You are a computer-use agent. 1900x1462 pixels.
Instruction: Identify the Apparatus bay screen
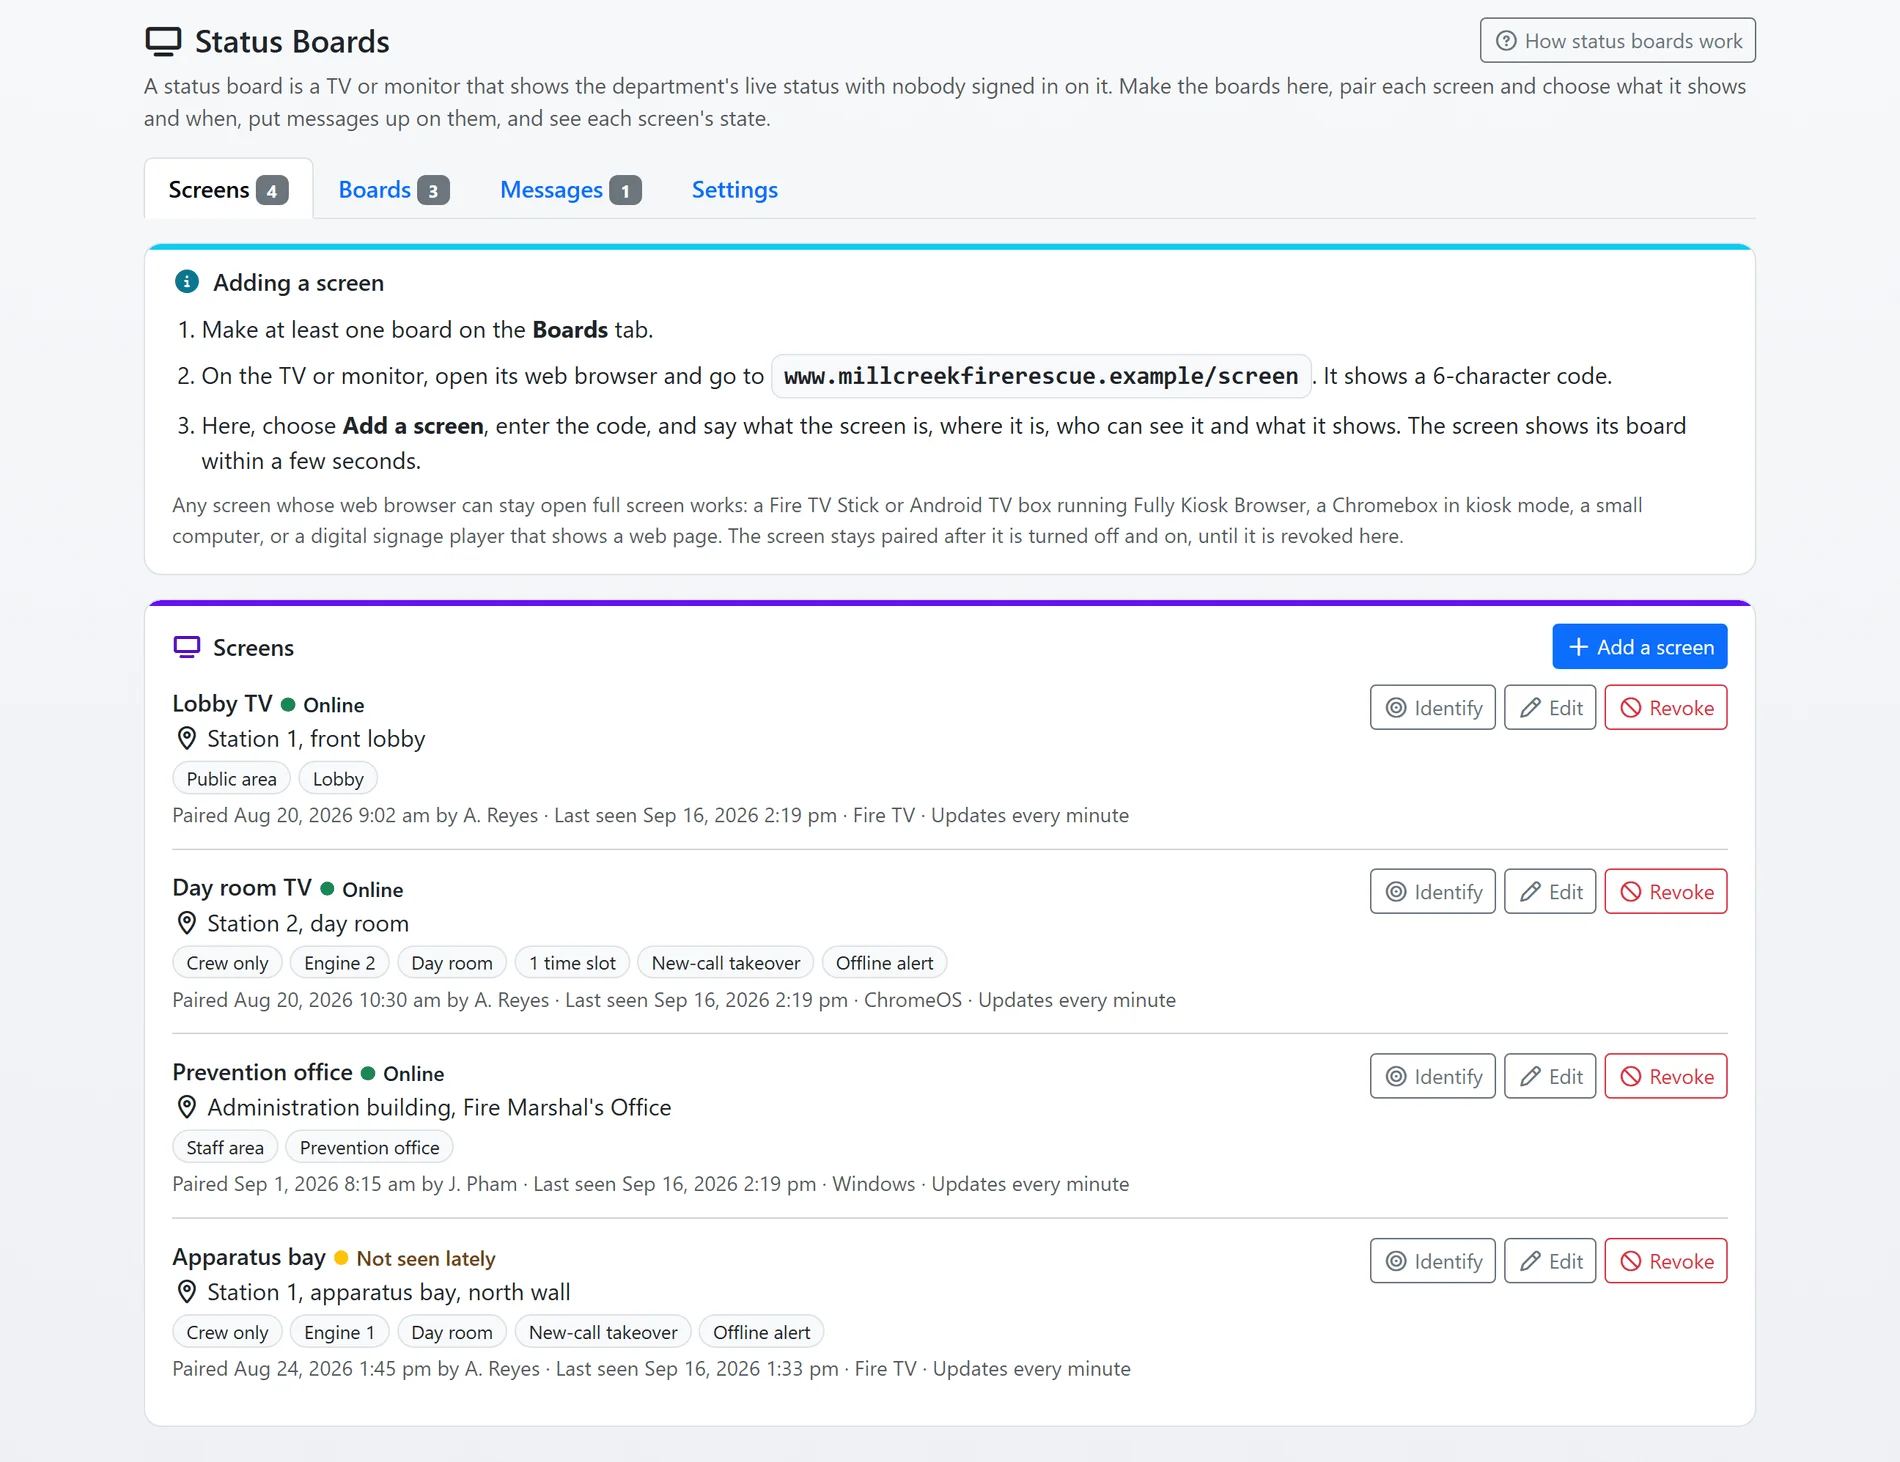click(x=1433, y=1262)
